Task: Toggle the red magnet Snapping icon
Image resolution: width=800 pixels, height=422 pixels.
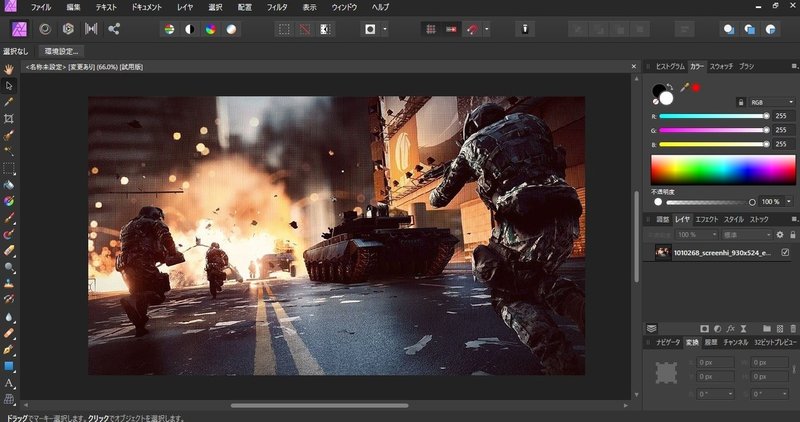Action: pyautogui.click(x=472, y=30)
